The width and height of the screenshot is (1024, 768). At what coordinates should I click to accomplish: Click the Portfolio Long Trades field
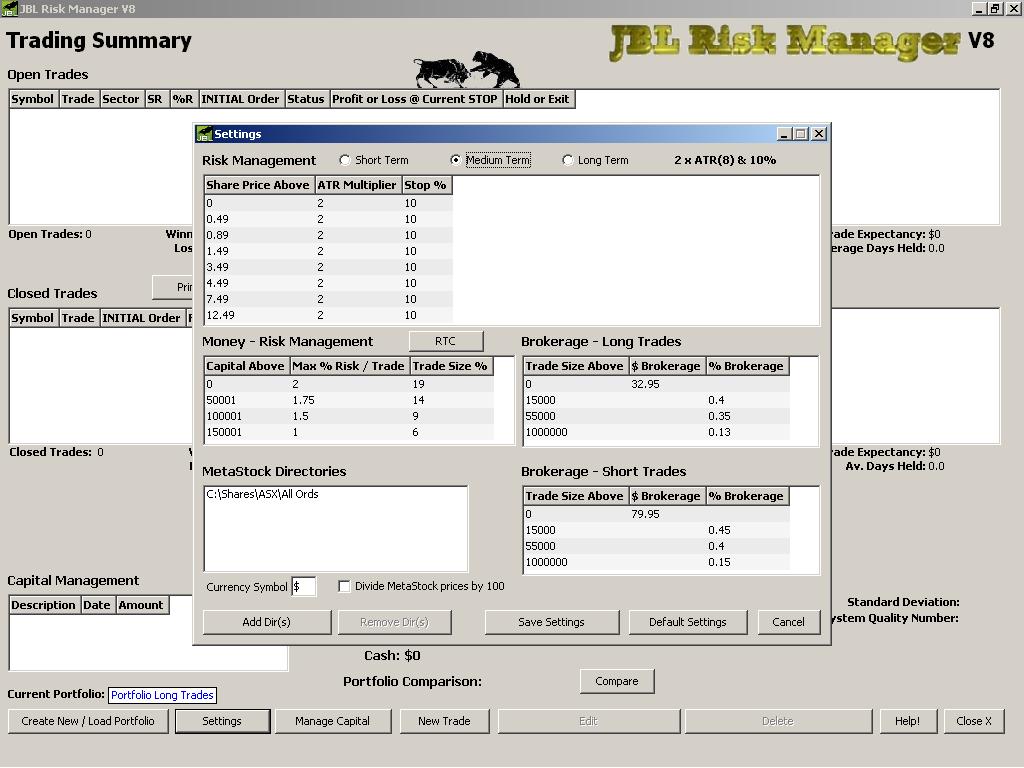[x=162, y=696]
